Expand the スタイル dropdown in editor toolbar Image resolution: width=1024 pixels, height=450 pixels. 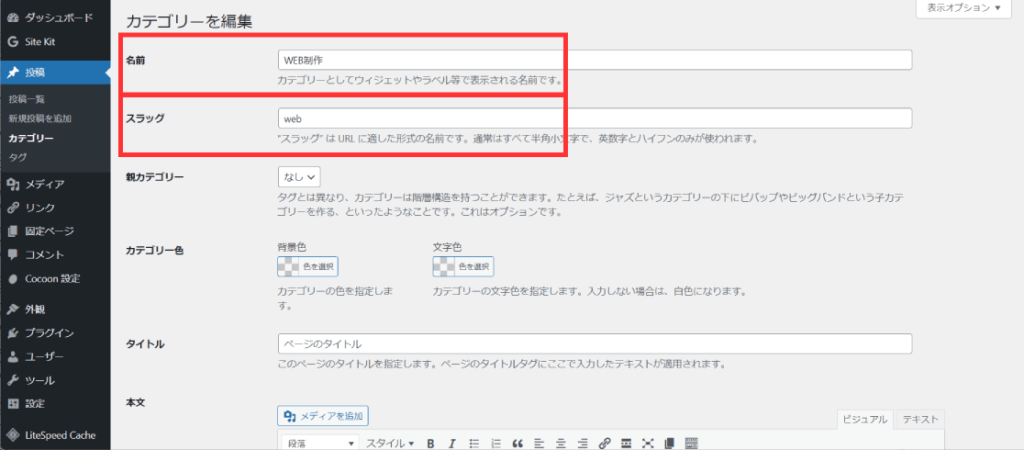tap(390, 443)
